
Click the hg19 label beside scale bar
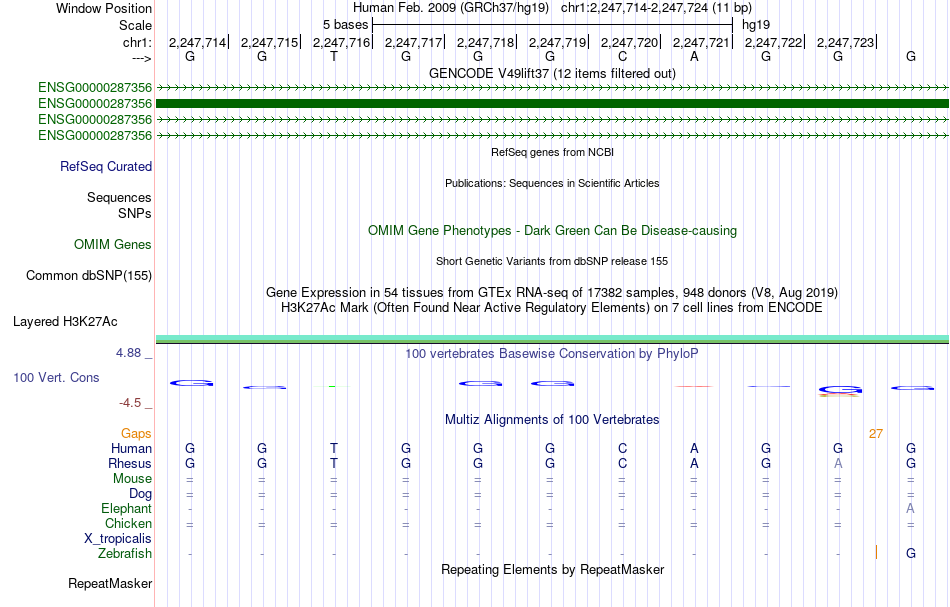point(756,25)
